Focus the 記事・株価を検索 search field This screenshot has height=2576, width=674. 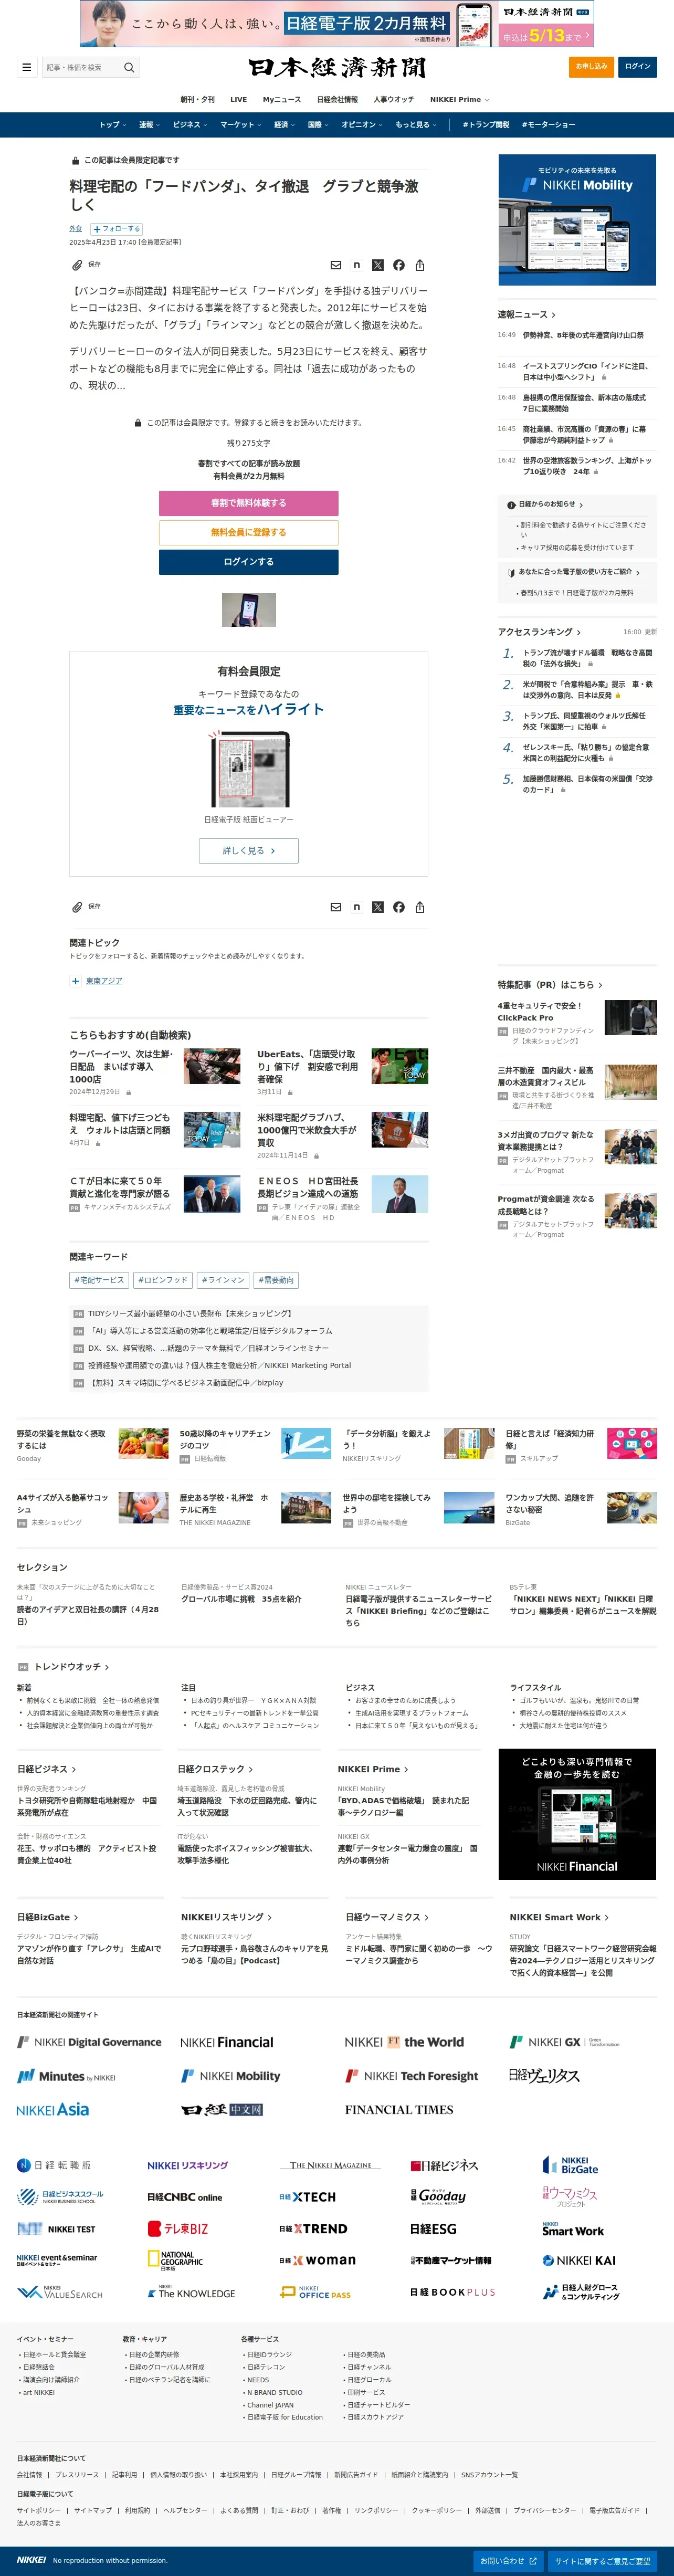(x=81, y=67)
